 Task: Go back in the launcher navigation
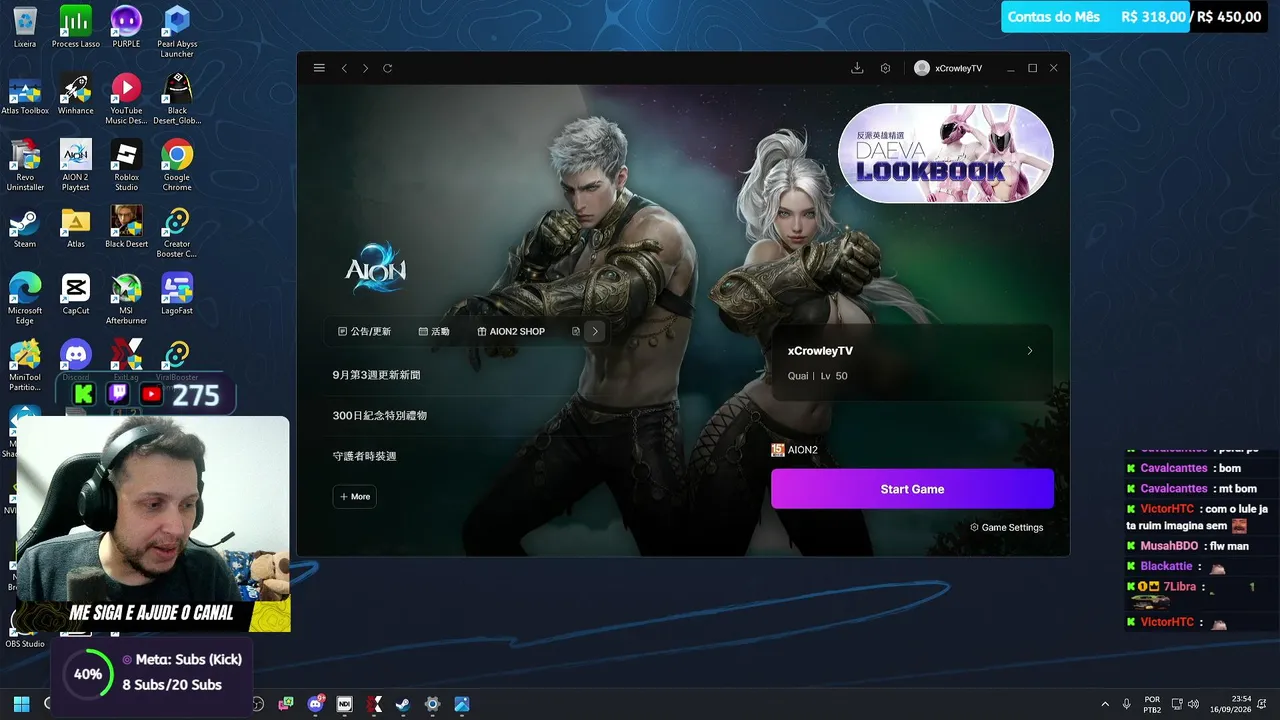[344, 68]
